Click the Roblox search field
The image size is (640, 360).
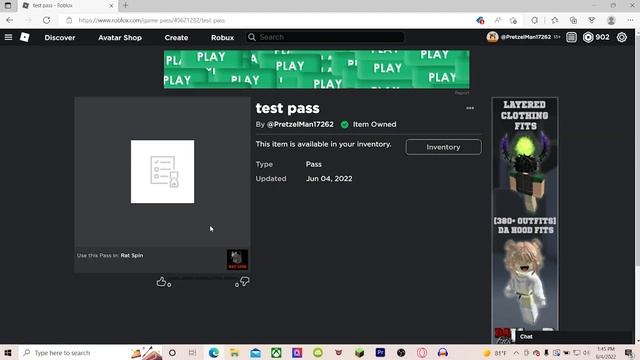point(325,37)
